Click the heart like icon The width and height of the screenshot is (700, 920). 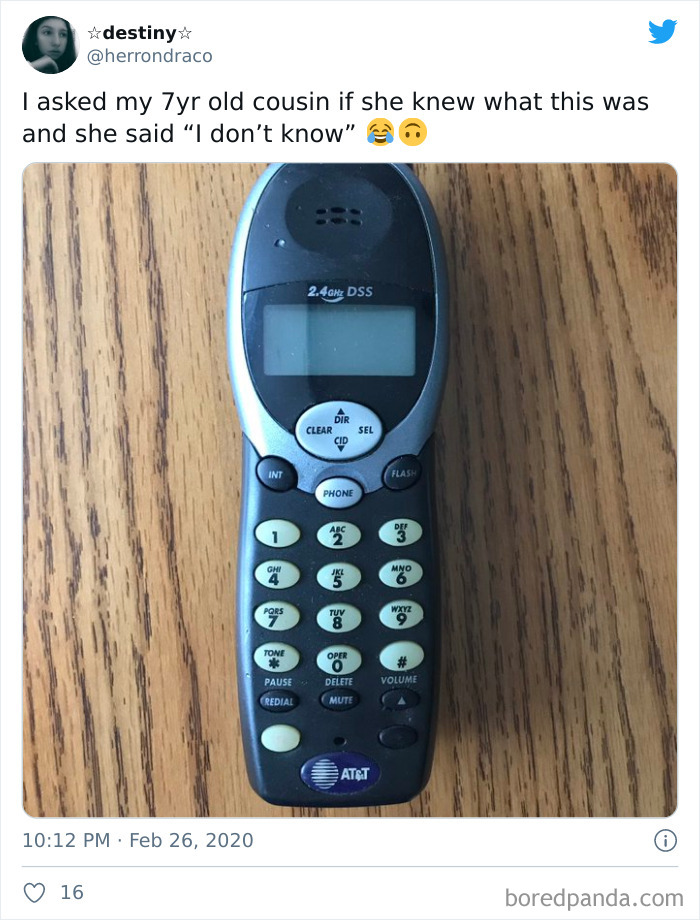(x=34, y=892)
